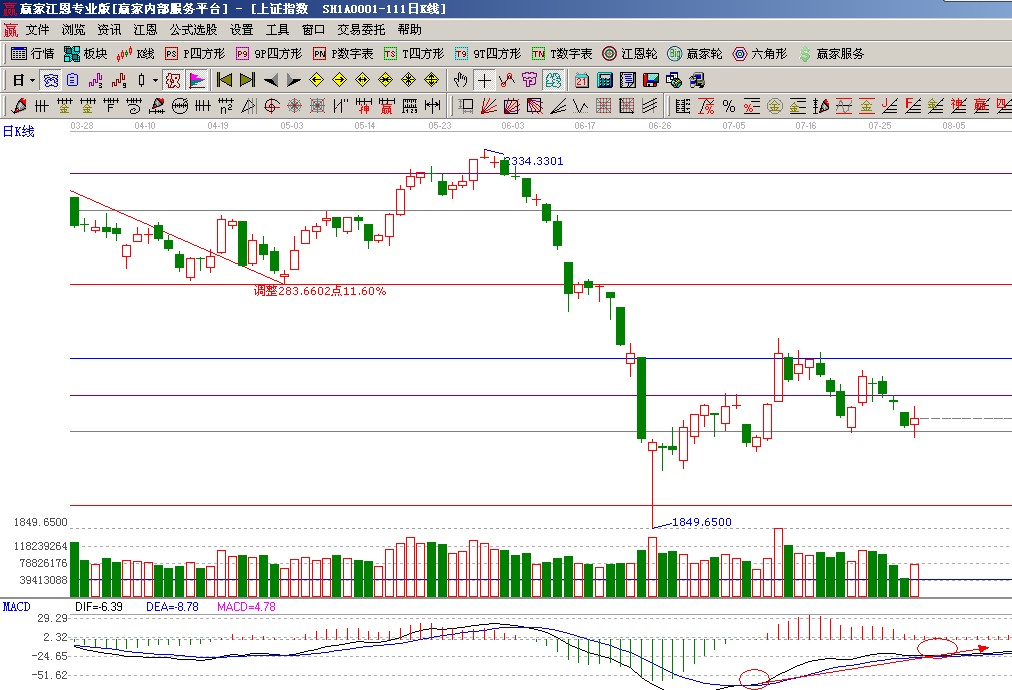Click the 赢家服务 service button
This screenshot has height=690, width=1012.
click(x=831, y=54)
